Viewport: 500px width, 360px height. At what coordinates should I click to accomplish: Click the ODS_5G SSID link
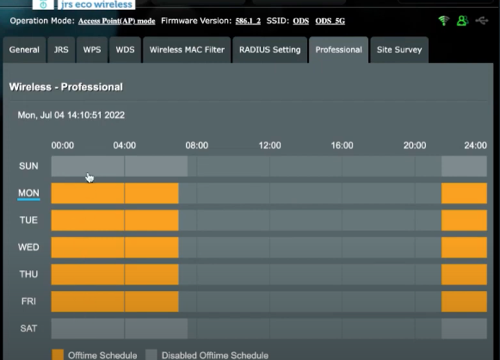330,21
